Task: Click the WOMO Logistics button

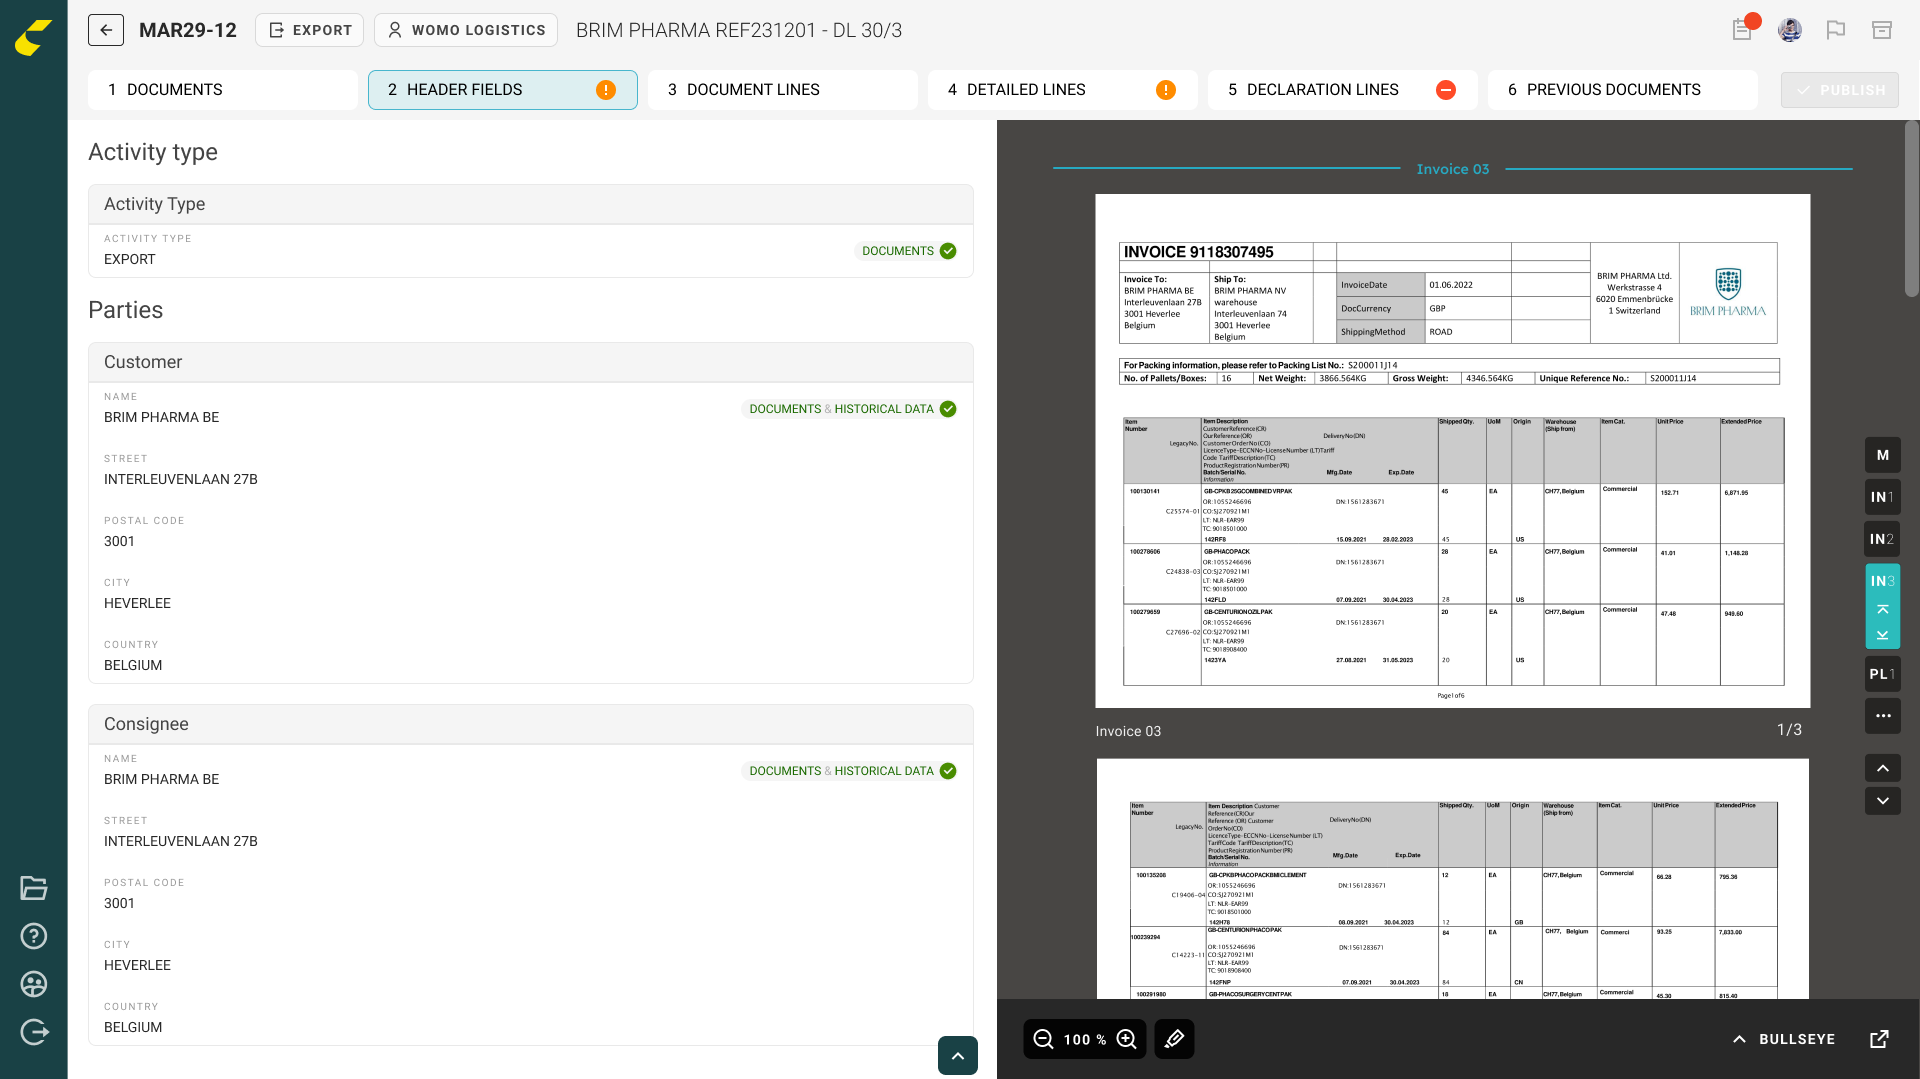Action: pos(466,30)
